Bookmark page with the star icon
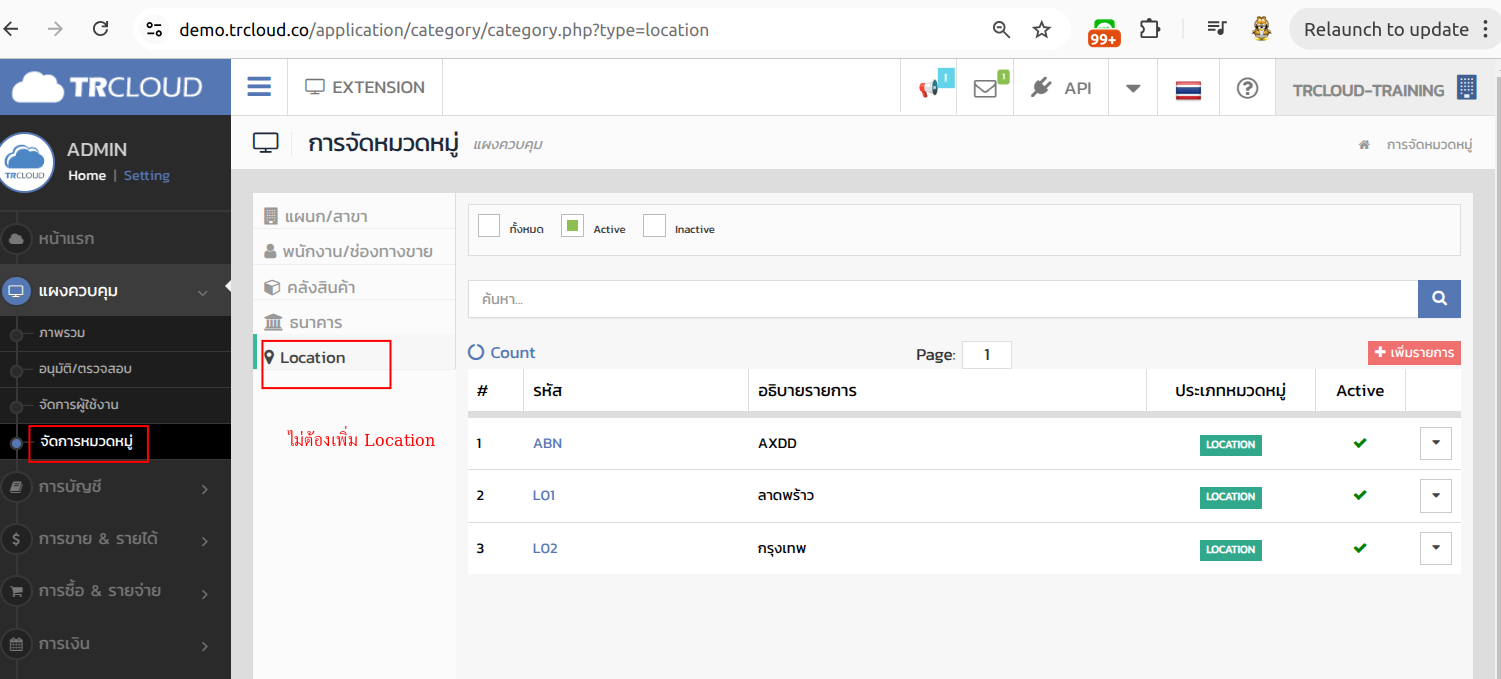 [x=1042, y=30]
